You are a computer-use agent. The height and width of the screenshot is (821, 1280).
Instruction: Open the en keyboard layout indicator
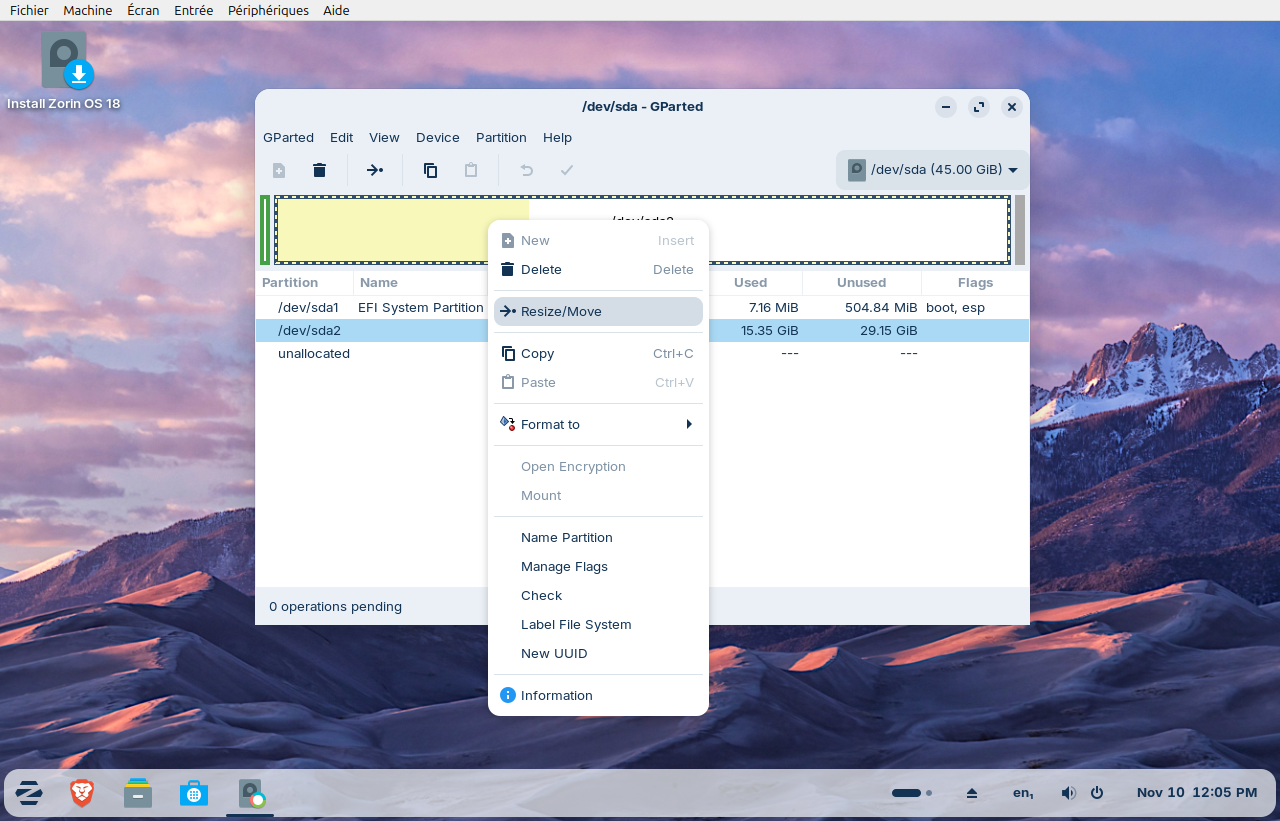point(1023,793)
